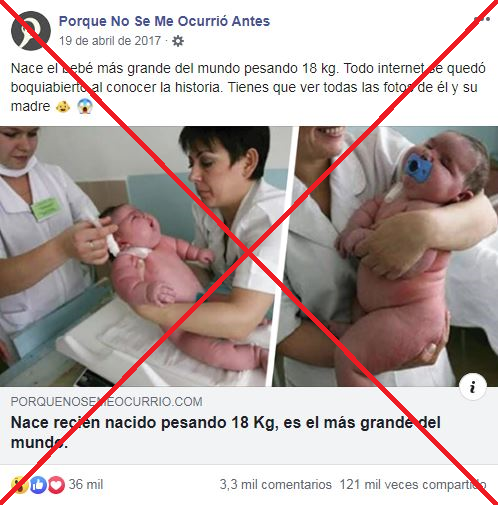Click the screaming face emoji in post
The height and width of the screenshot is (505, 498).
pos(85,107)
